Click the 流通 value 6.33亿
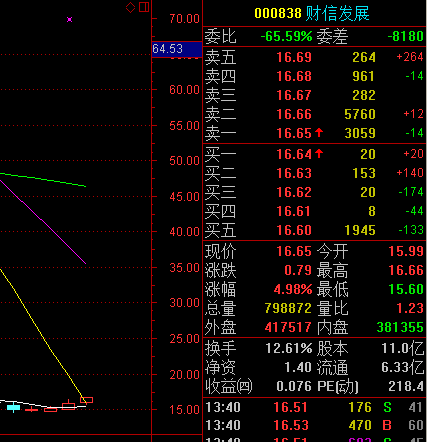The width and height of the screenshot is (427, 442). [x=403, y=368]
